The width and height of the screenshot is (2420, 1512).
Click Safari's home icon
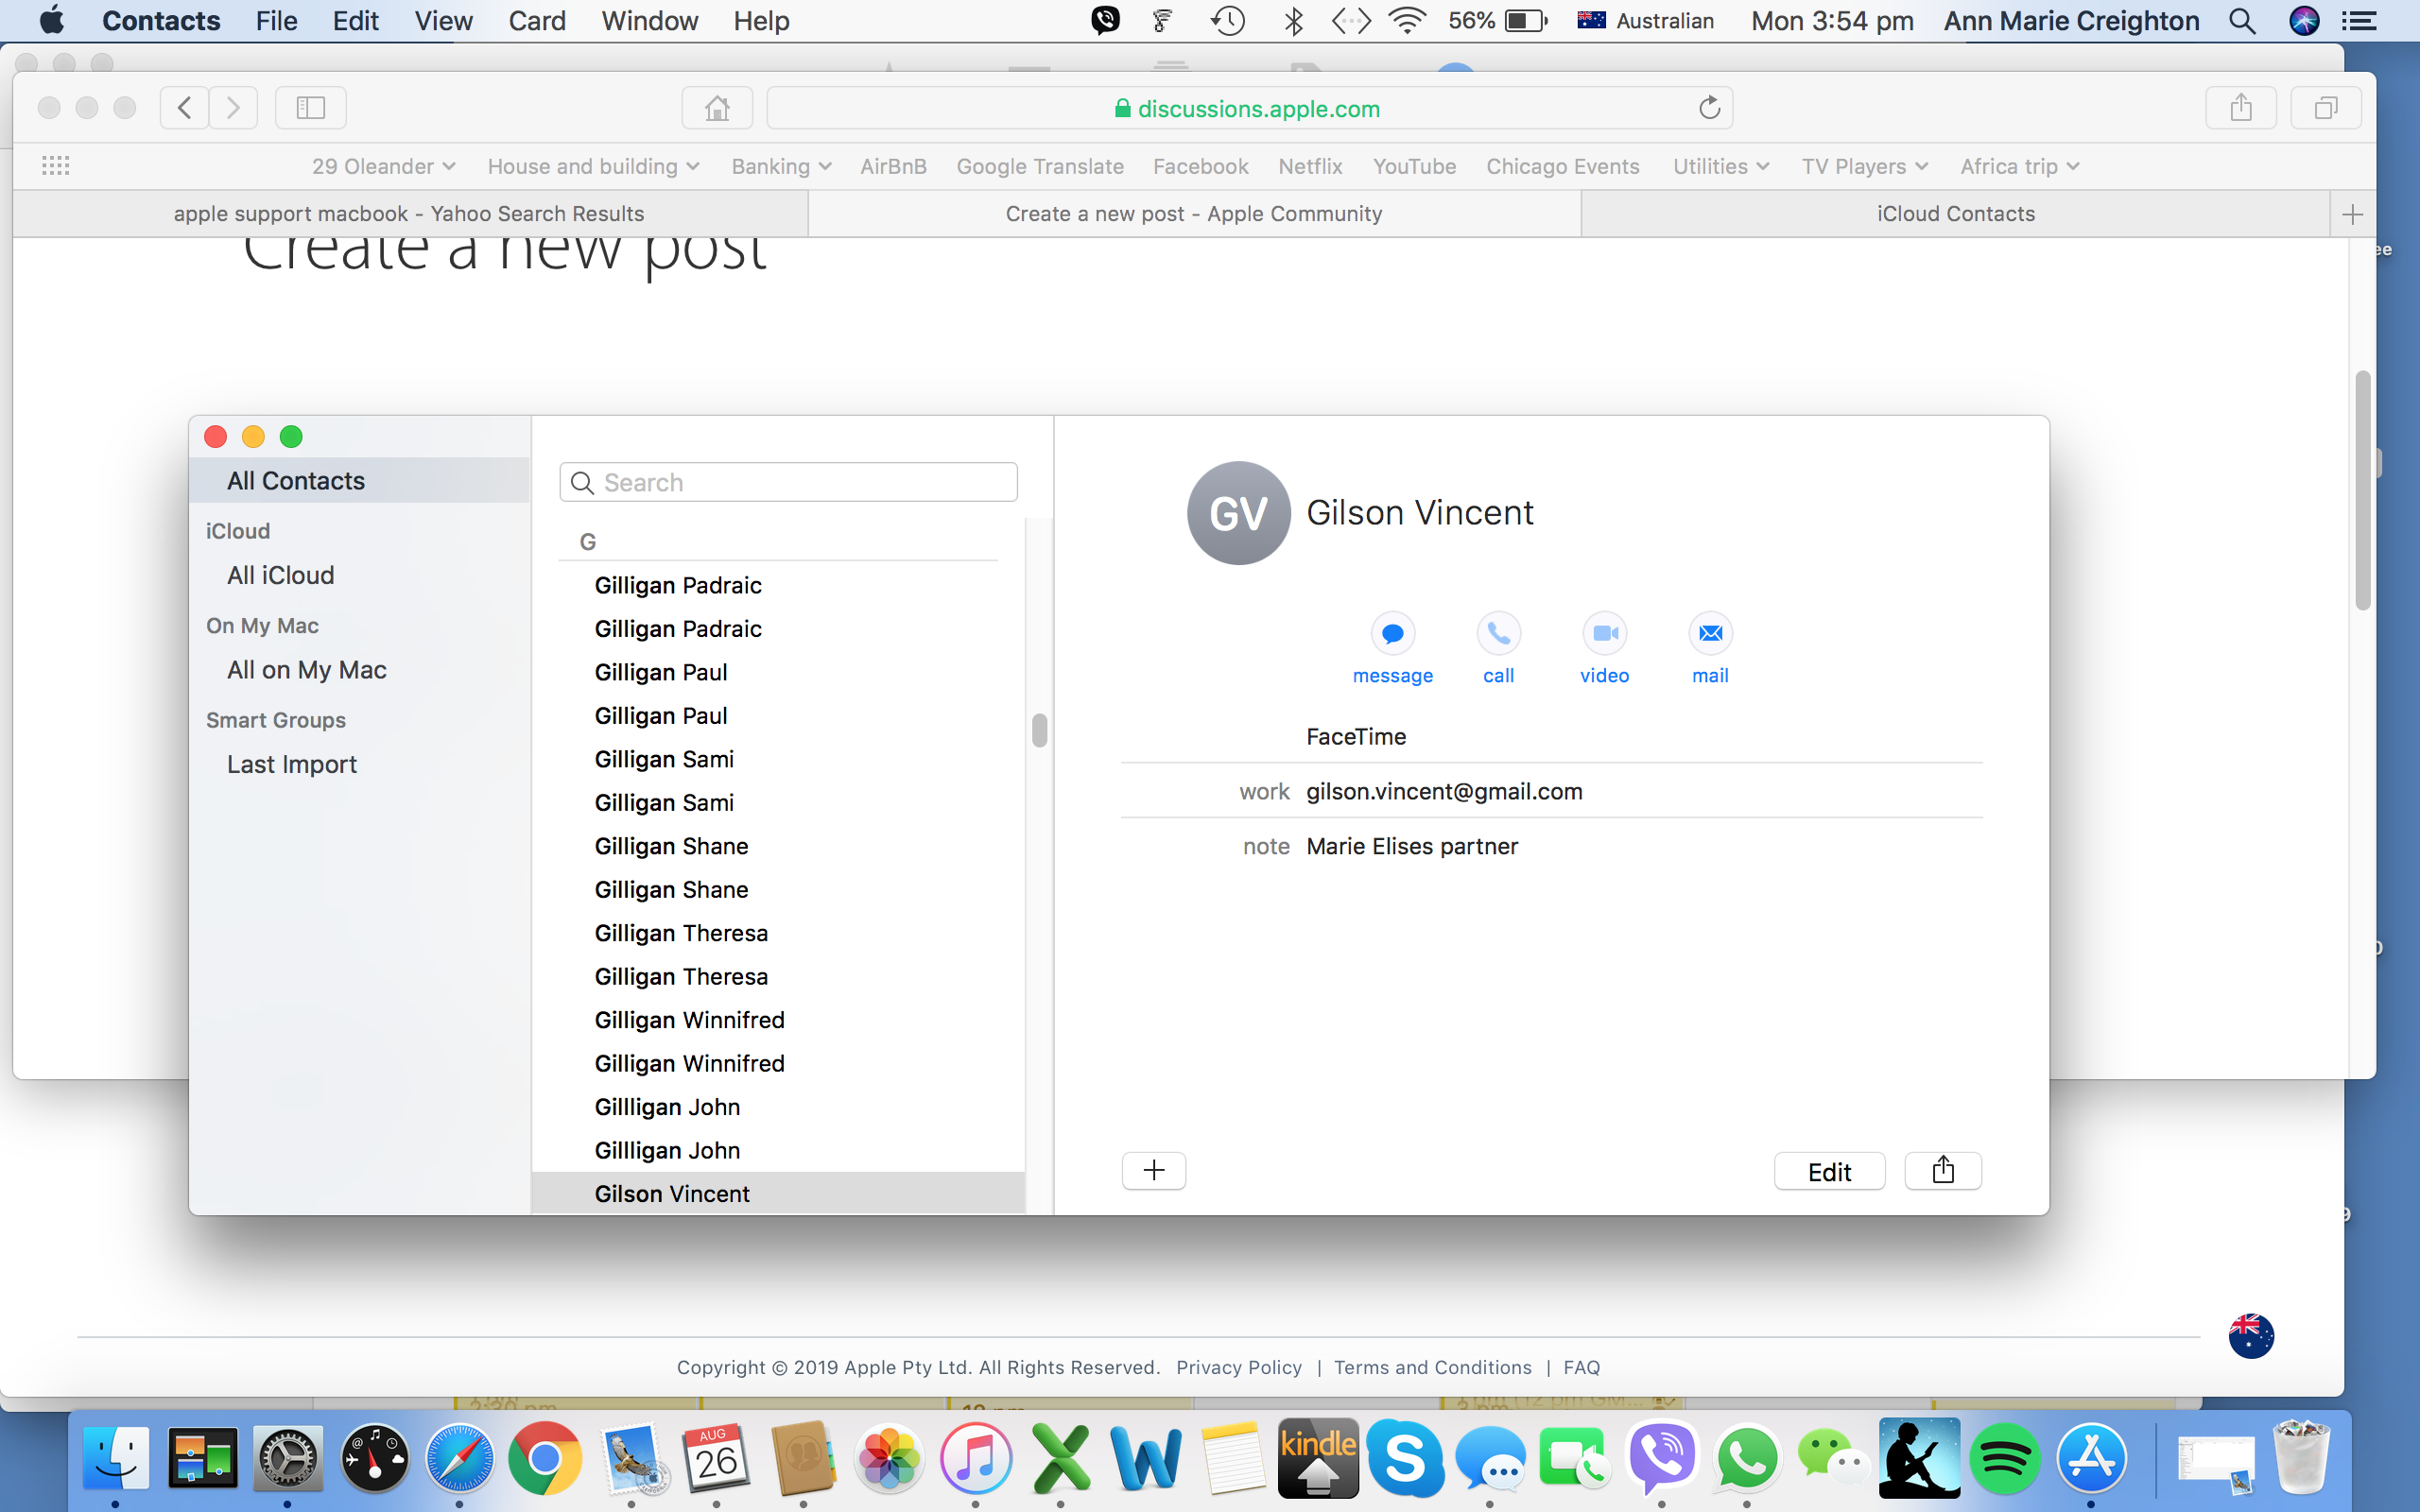coord(716,108)
